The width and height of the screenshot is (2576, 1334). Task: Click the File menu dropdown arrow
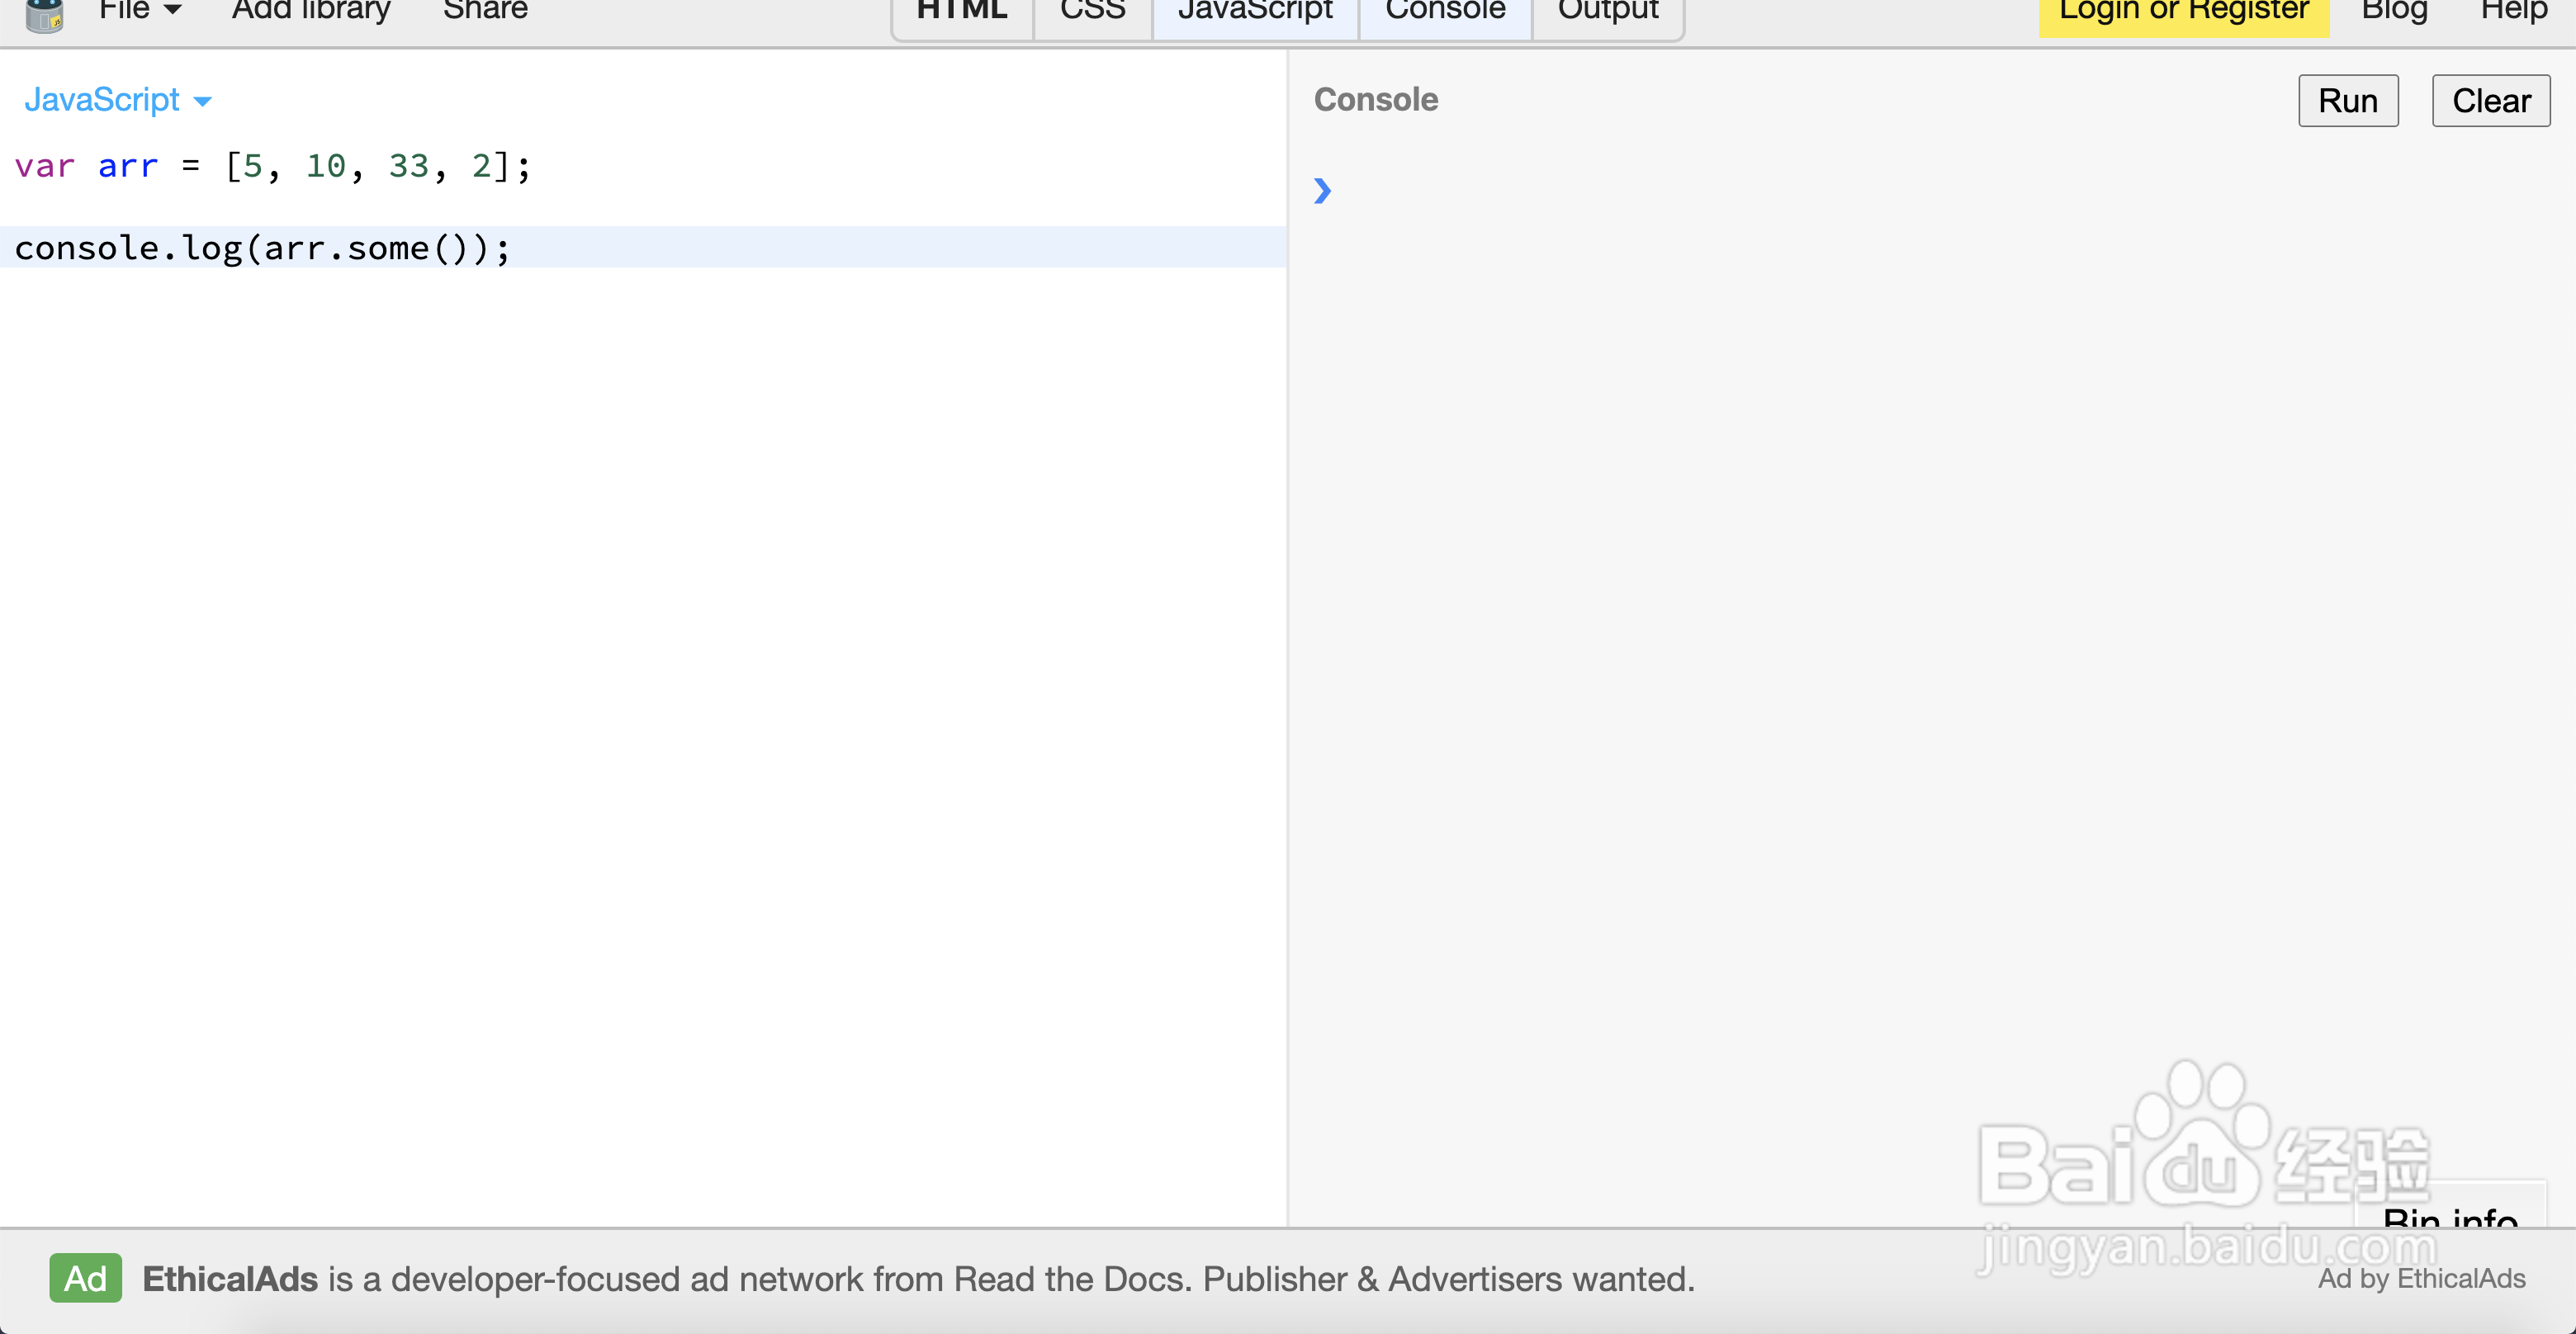pyautogui.click(x=173, y=10)
